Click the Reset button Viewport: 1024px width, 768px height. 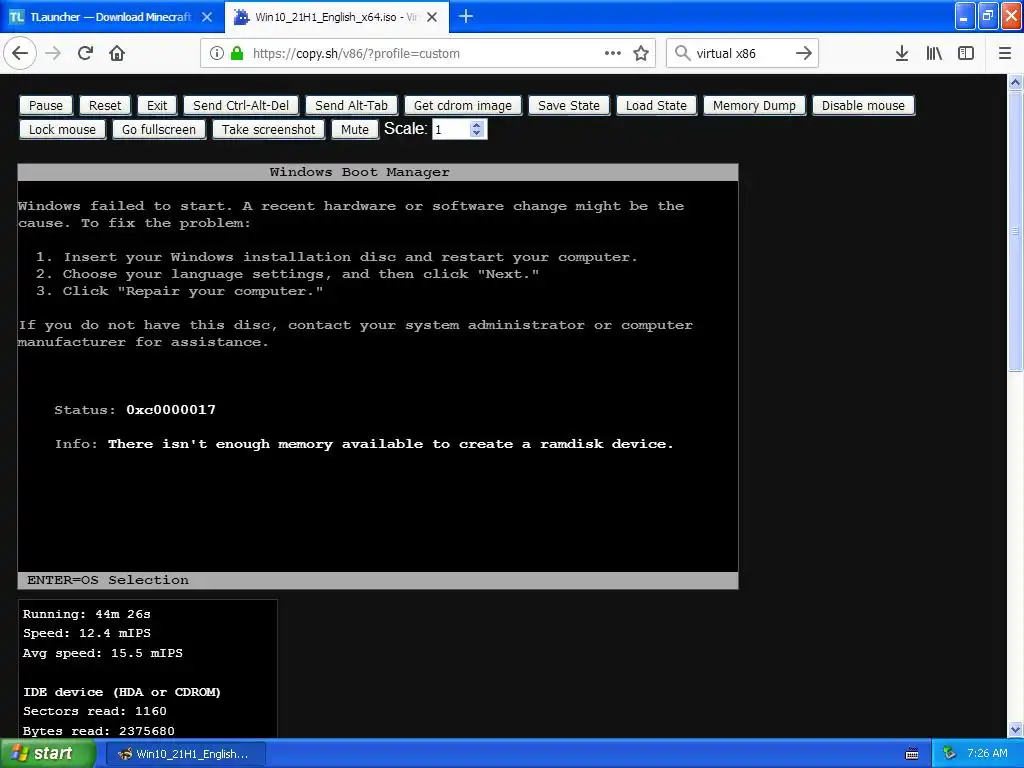click(104, 105)
